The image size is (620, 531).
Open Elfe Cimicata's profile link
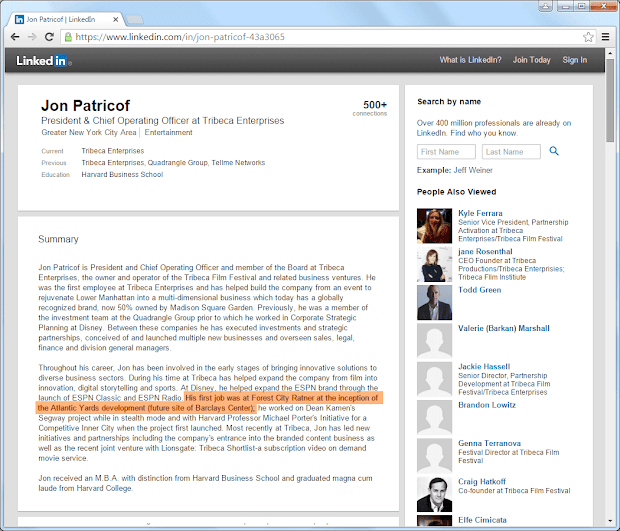coord(482,520)
